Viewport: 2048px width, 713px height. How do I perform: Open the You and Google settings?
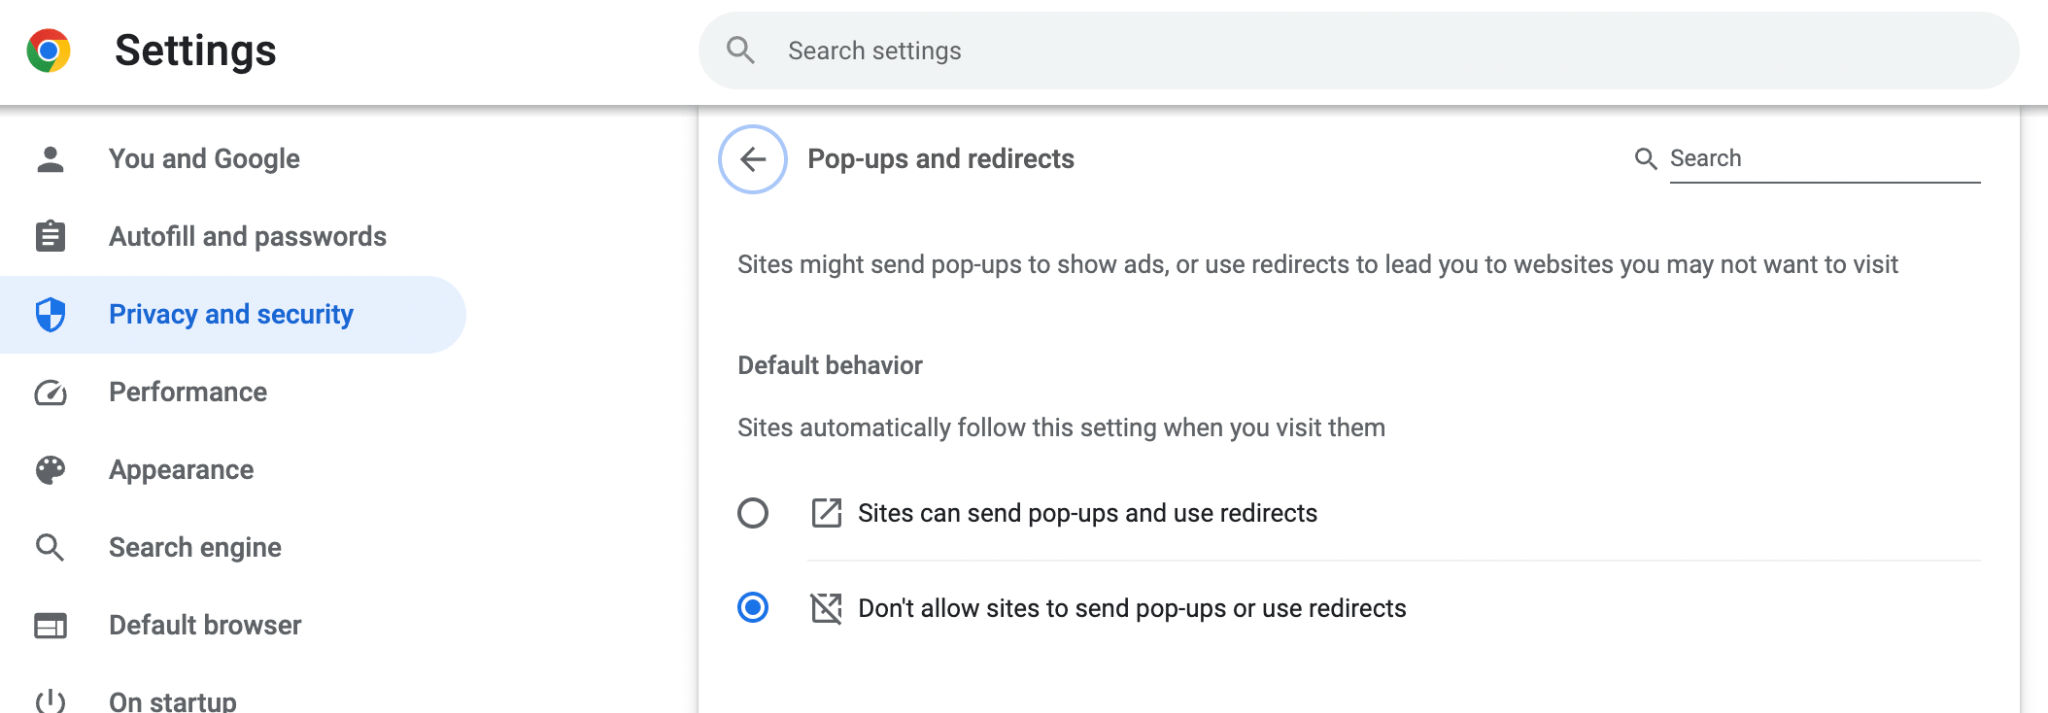tap(204, 157)
